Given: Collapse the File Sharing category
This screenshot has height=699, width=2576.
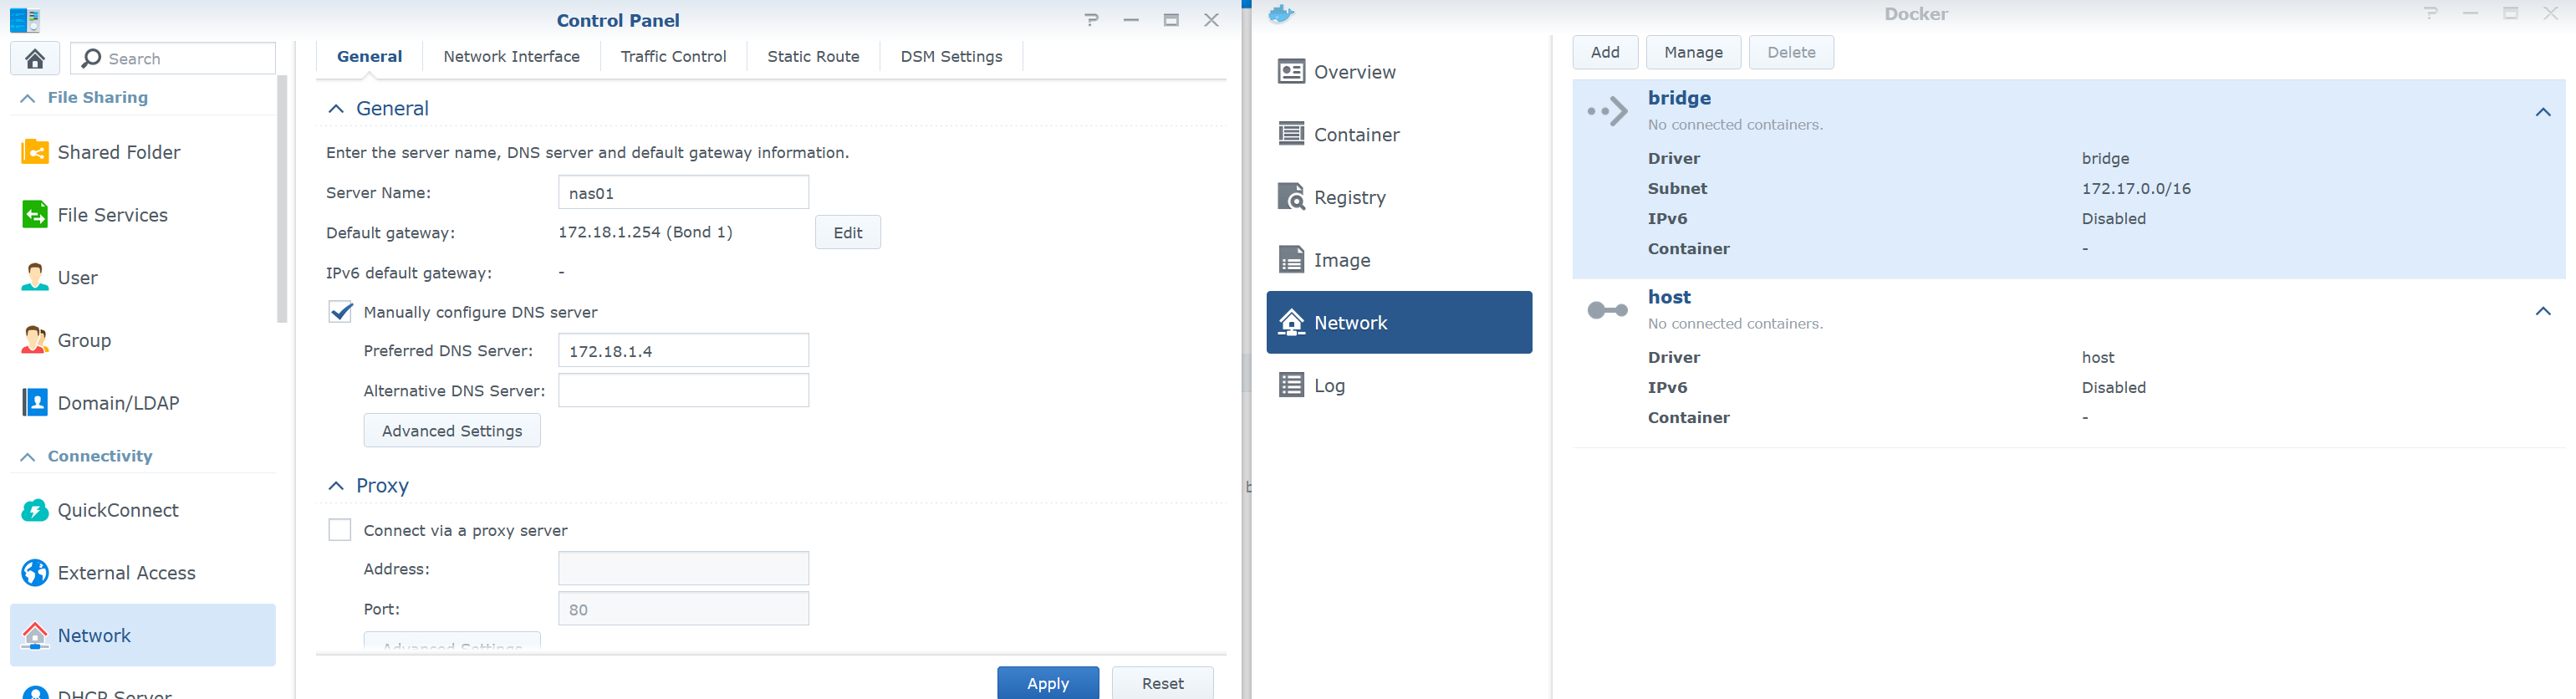Looking at the screenshot, I should click(27, 98).
